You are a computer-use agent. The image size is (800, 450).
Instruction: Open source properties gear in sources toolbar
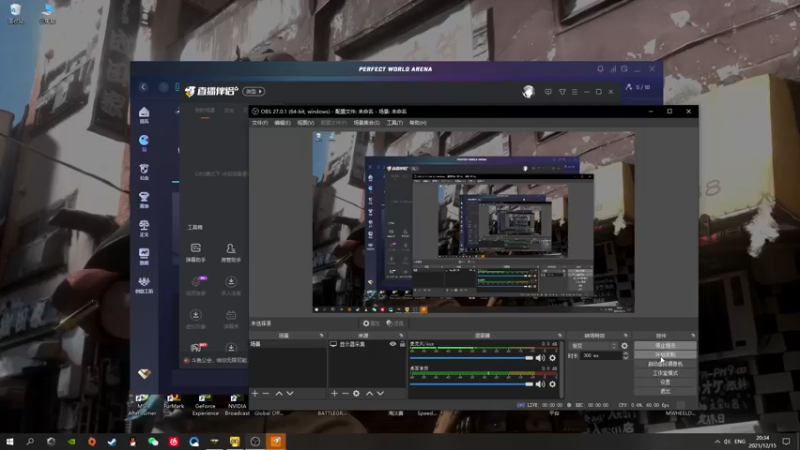[x=356, y=393]
